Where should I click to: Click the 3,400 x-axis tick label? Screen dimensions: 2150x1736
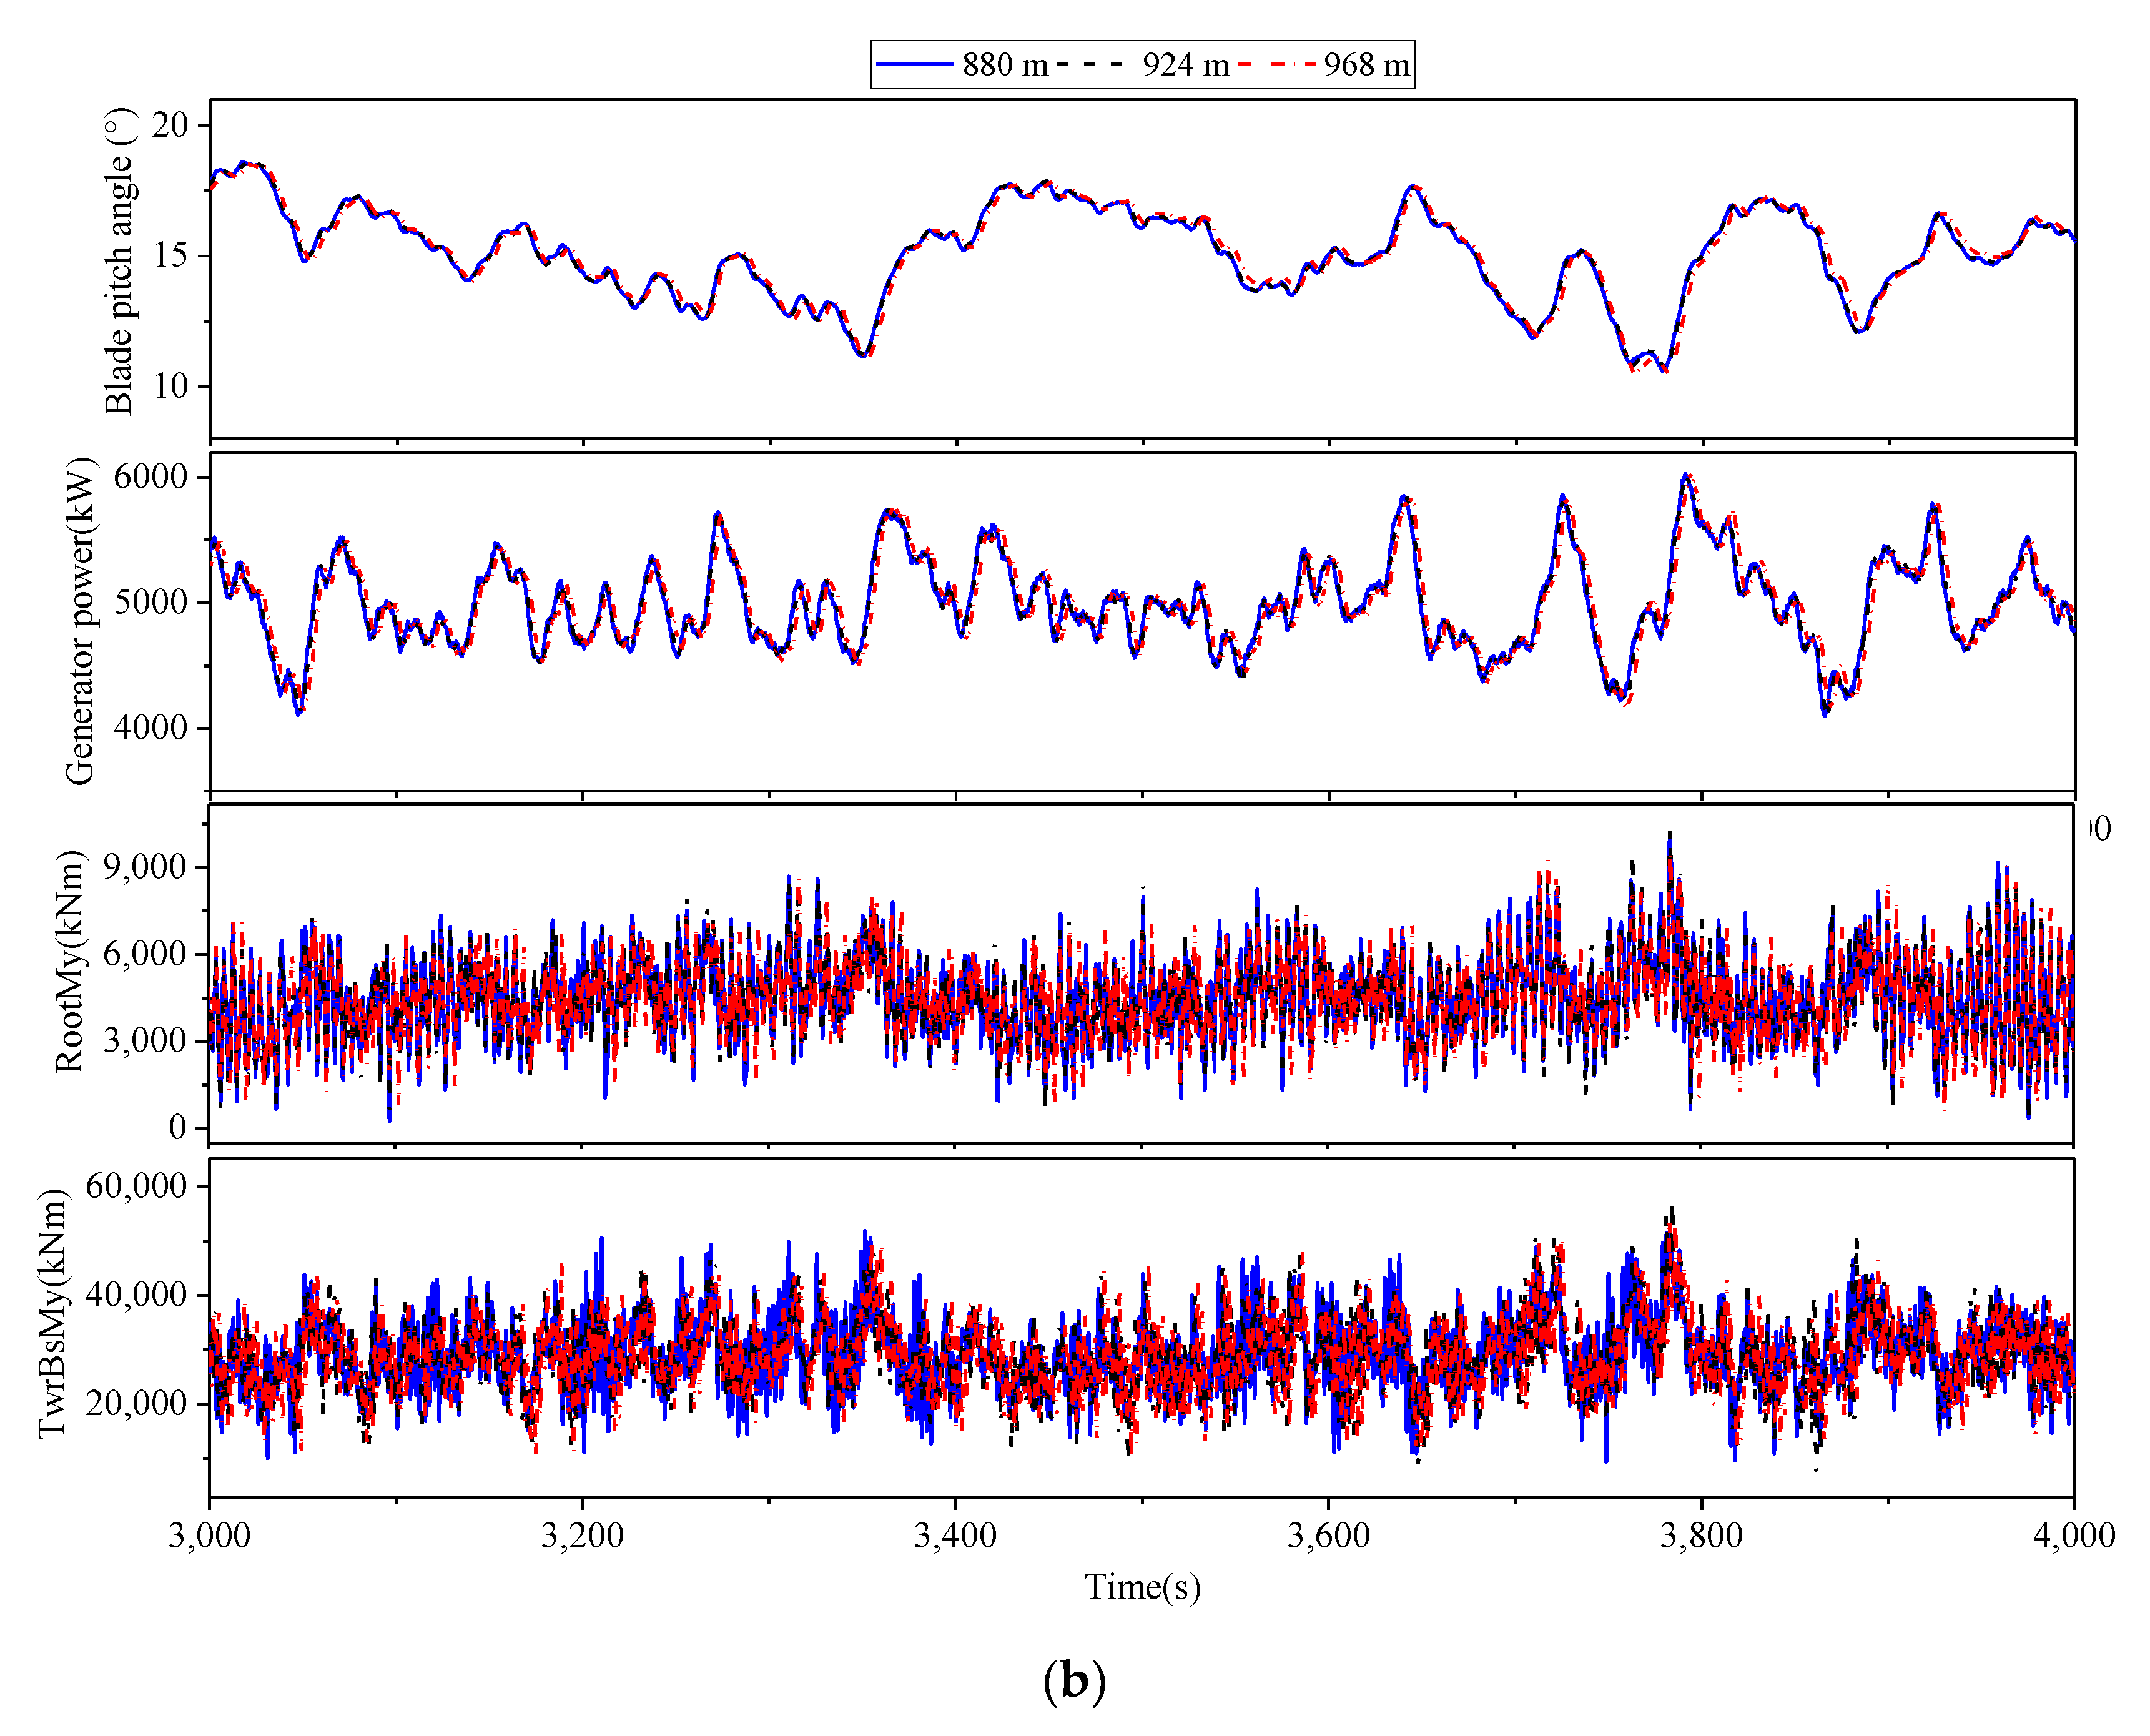tap(955, 1535)
